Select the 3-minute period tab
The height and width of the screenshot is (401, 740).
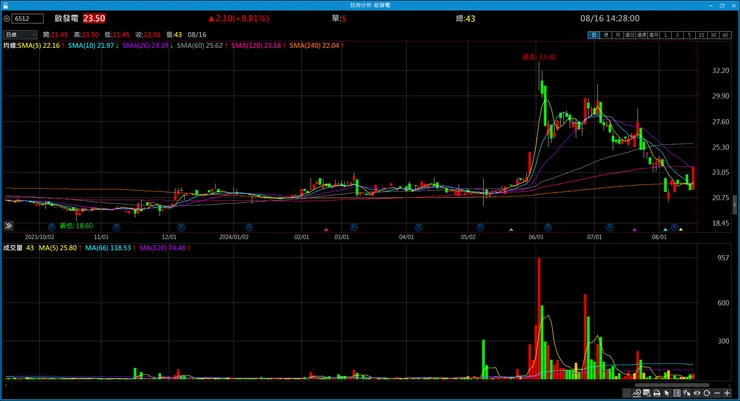pos(678,35)
